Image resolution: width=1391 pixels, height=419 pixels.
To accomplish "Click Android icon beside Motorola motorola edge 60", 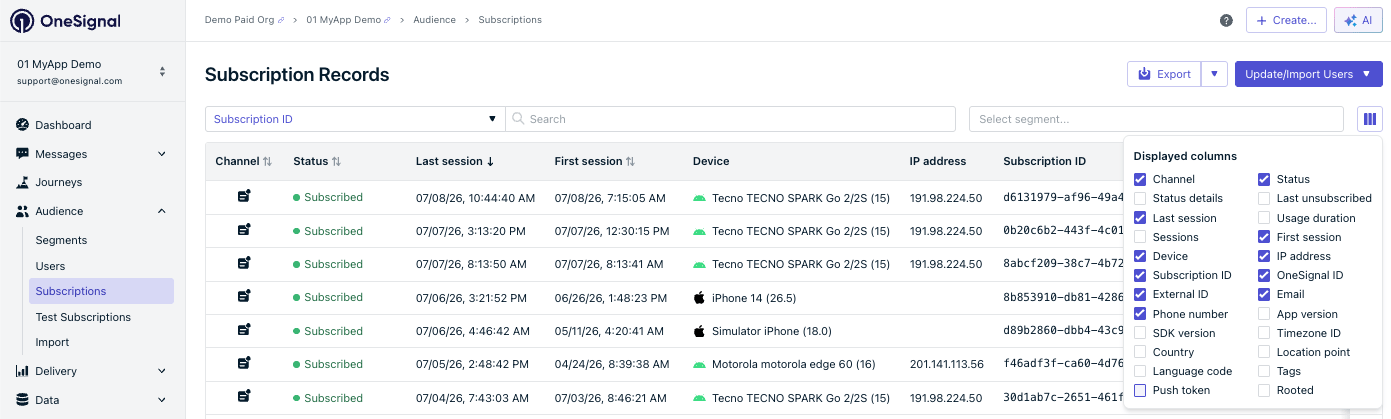I will click(699, 364).
